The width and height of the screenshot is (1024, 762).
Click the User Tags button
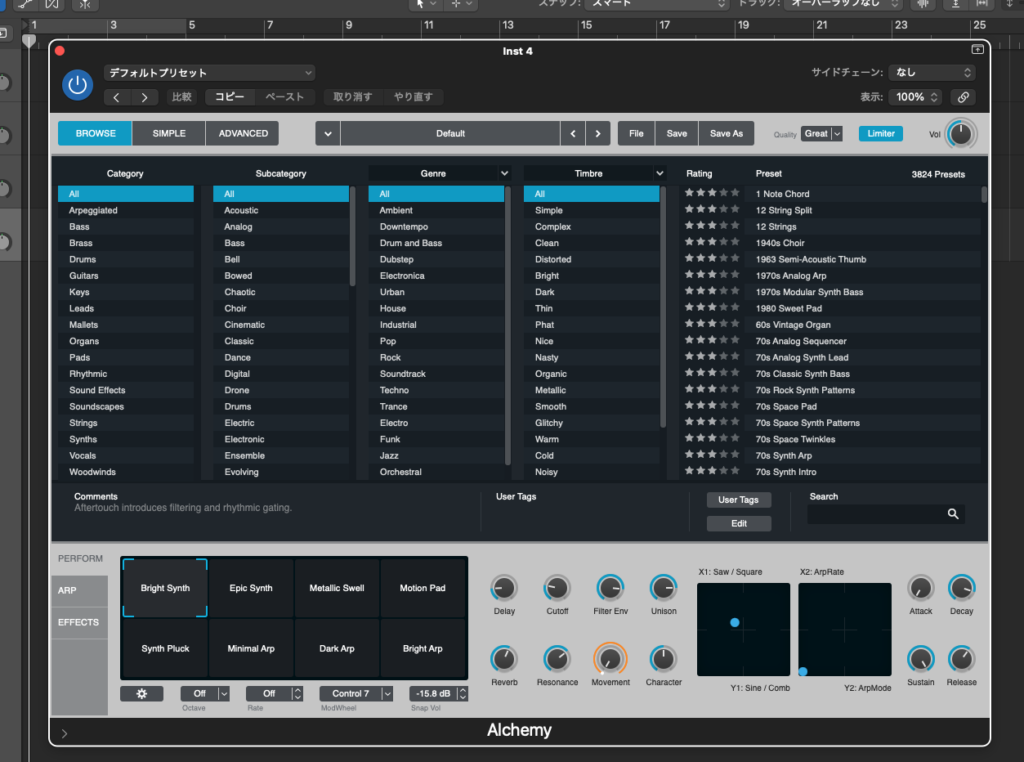pos(738,499)
